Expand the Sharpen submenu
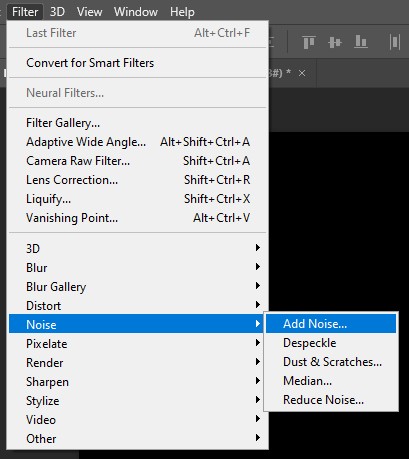The image size is (409, 459). (x=137, y=381)
